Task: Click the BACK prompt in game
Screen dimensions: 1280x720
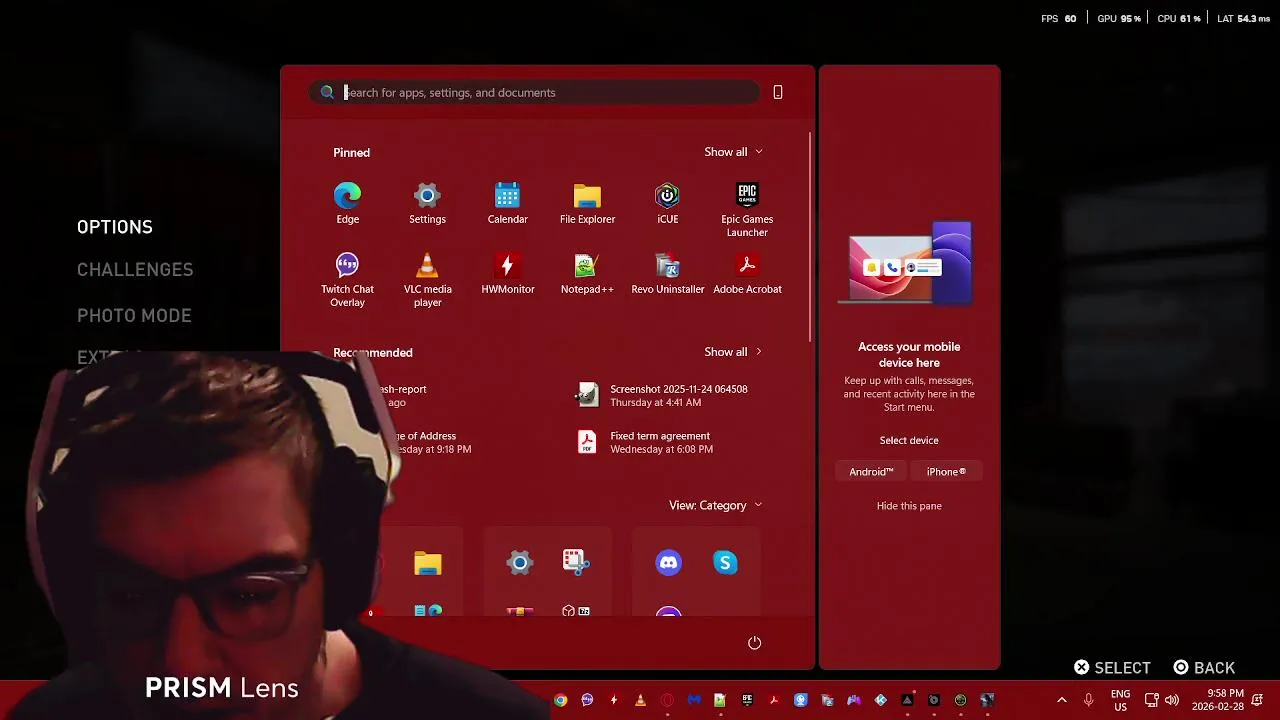Action: point(1204,668)
